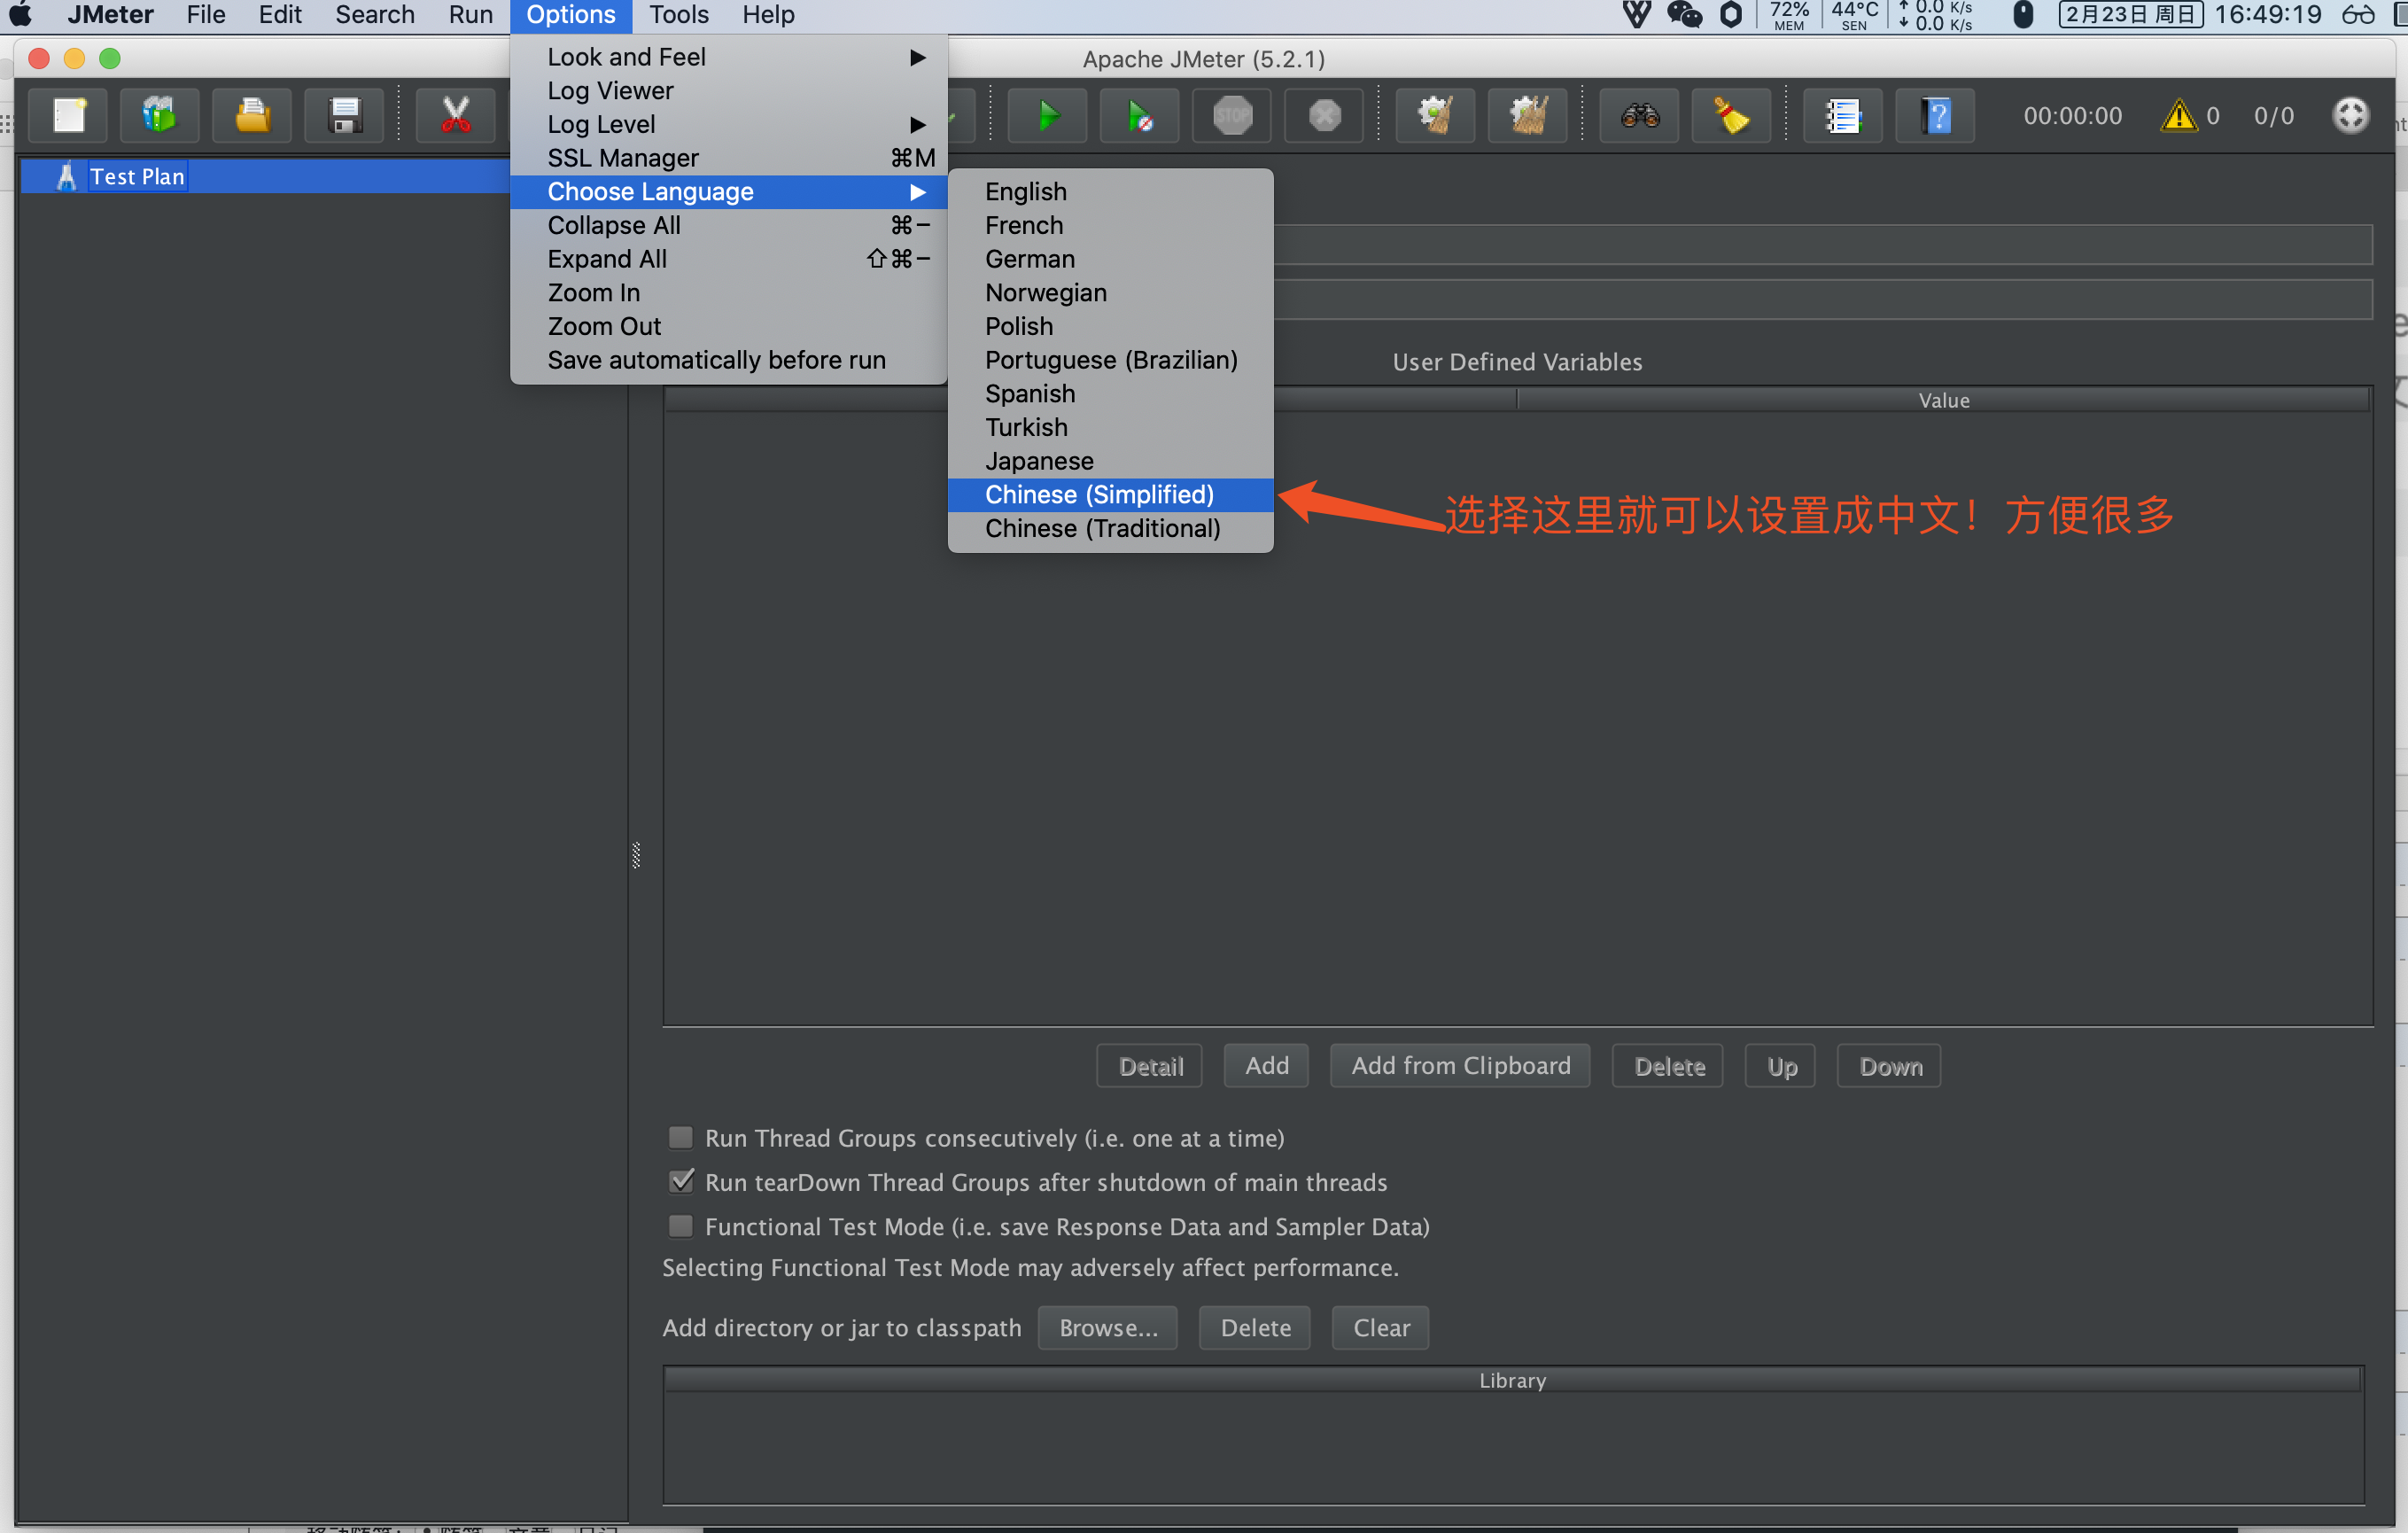Open the Apple menu
The image size is (2408, 1533).
point(20,15)
